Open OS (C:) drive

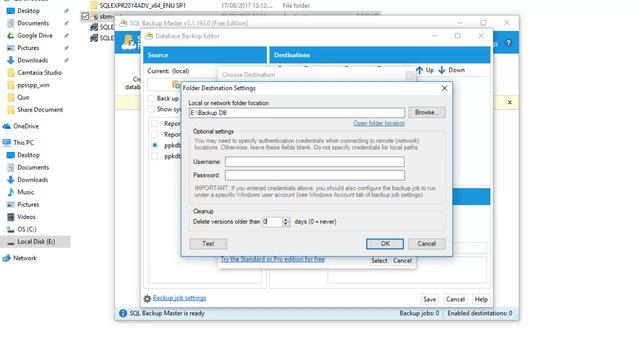(27, 229)
